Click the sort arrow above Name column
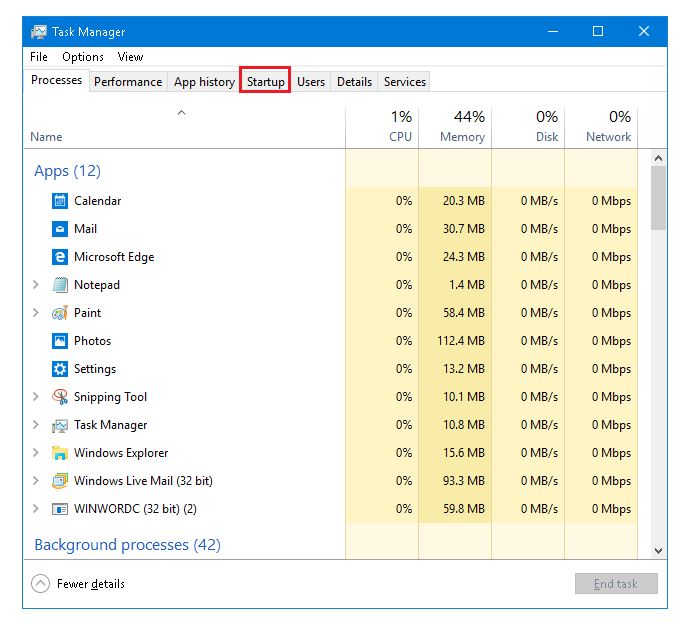 click(x=181, y=113)
